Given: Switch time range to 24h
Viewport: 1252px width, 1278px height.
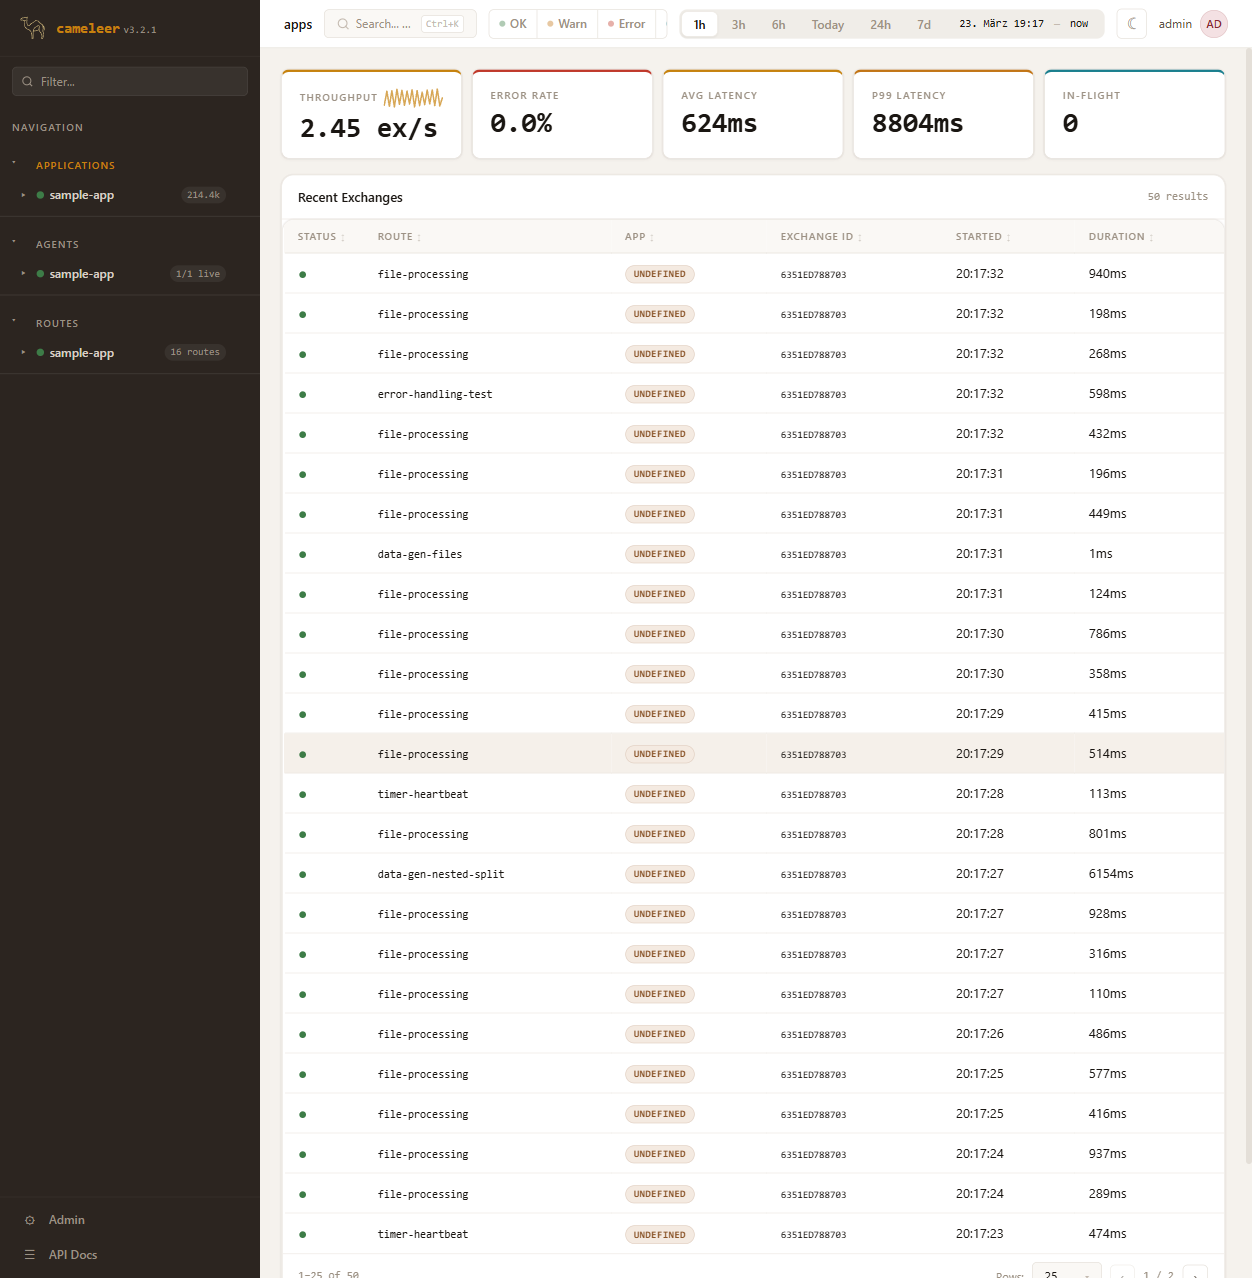Looking at the screenshot, I should (880, 25).
